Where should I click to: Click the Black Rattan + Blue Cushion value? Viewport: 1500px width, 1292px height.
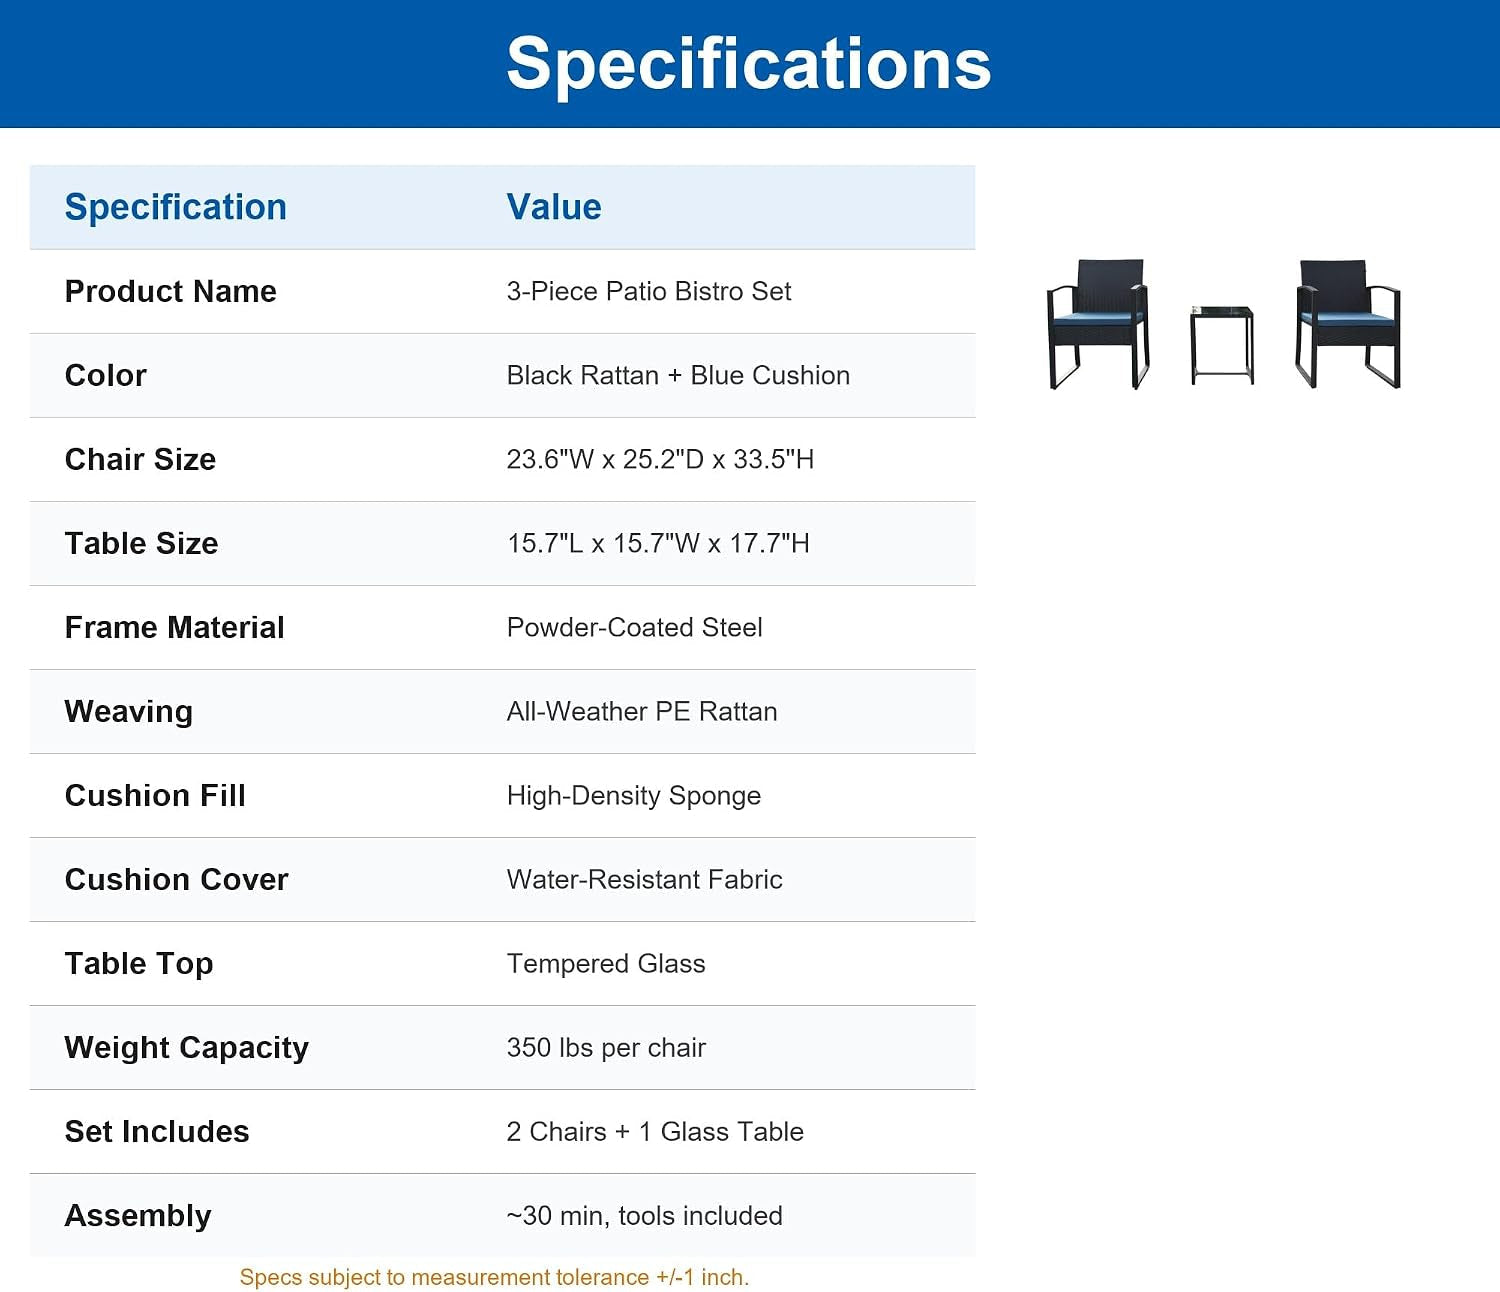click(678, 375)
